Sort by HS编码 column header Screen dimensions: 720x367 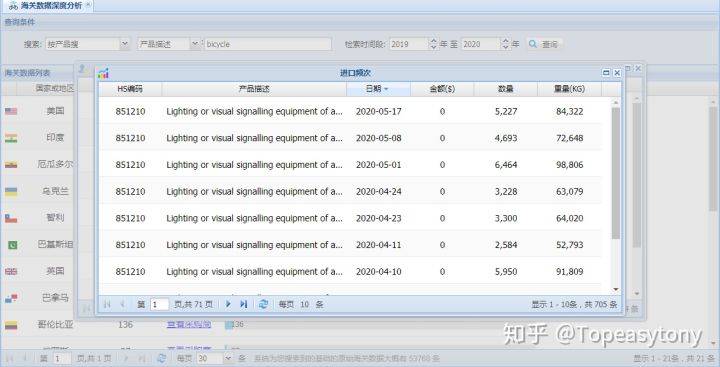point(130,89)
